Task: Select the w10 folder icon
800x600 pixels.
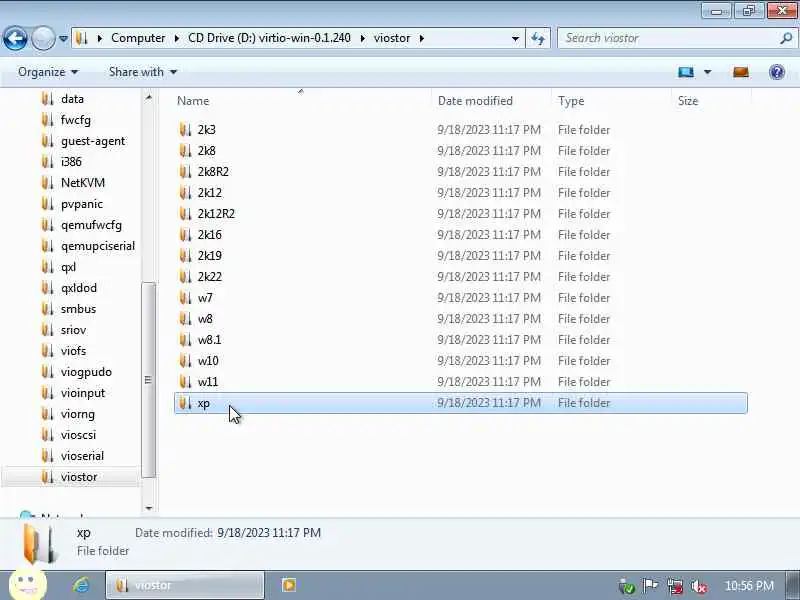Action: tap(185, 361)
